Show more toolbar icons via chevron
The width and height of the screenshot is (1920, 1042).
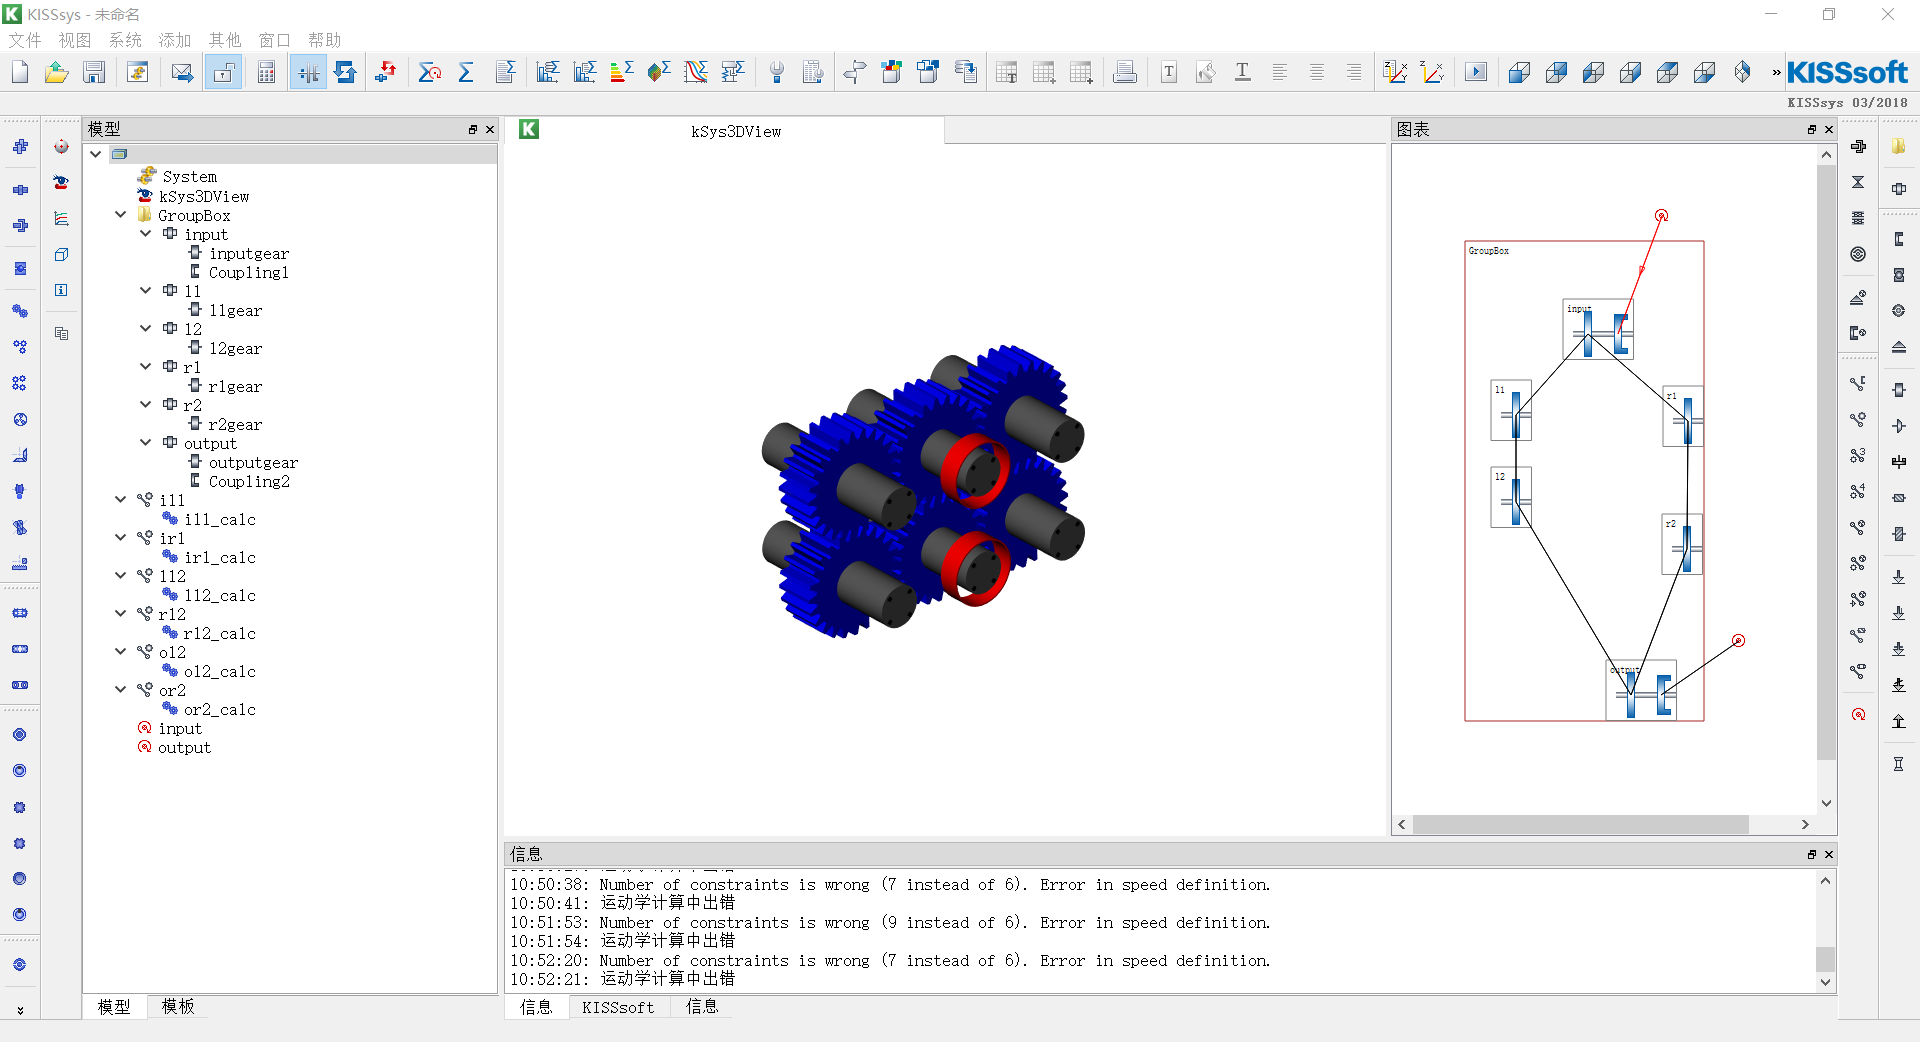coord(1776,72)
